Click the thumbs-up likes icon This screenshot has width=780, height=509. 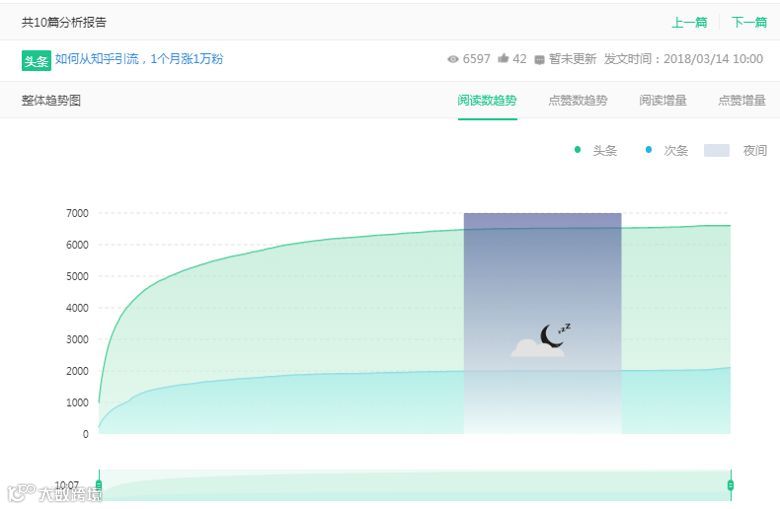[x=503, y=58]
